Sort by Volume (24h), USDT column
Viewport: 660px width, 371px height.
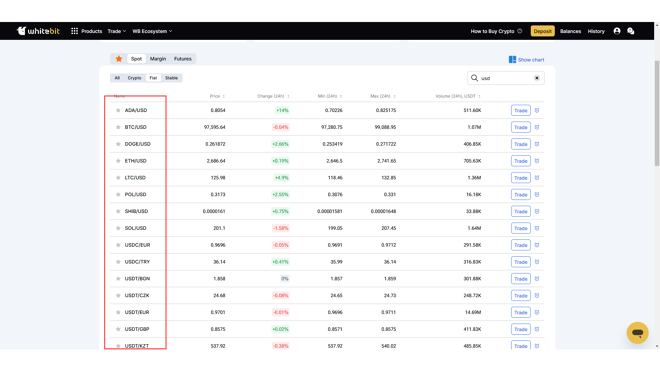458,96
